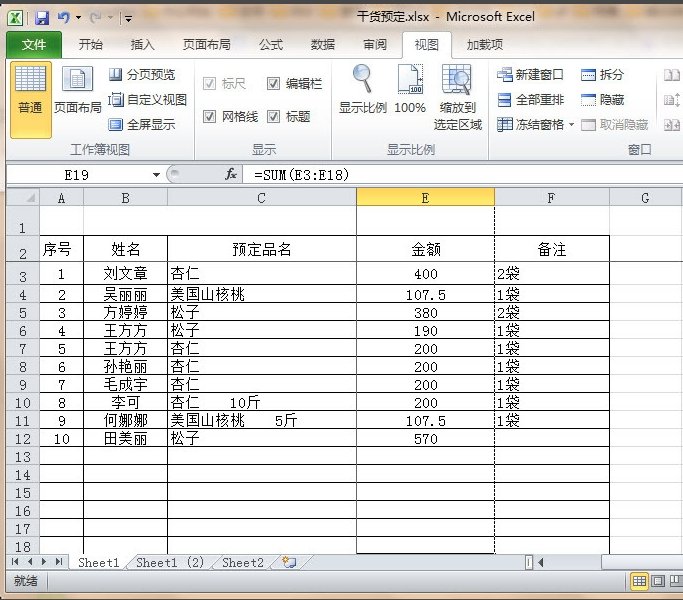Select column E header
Viewport: 683px width, 600px height.
(x=426, y=197)
